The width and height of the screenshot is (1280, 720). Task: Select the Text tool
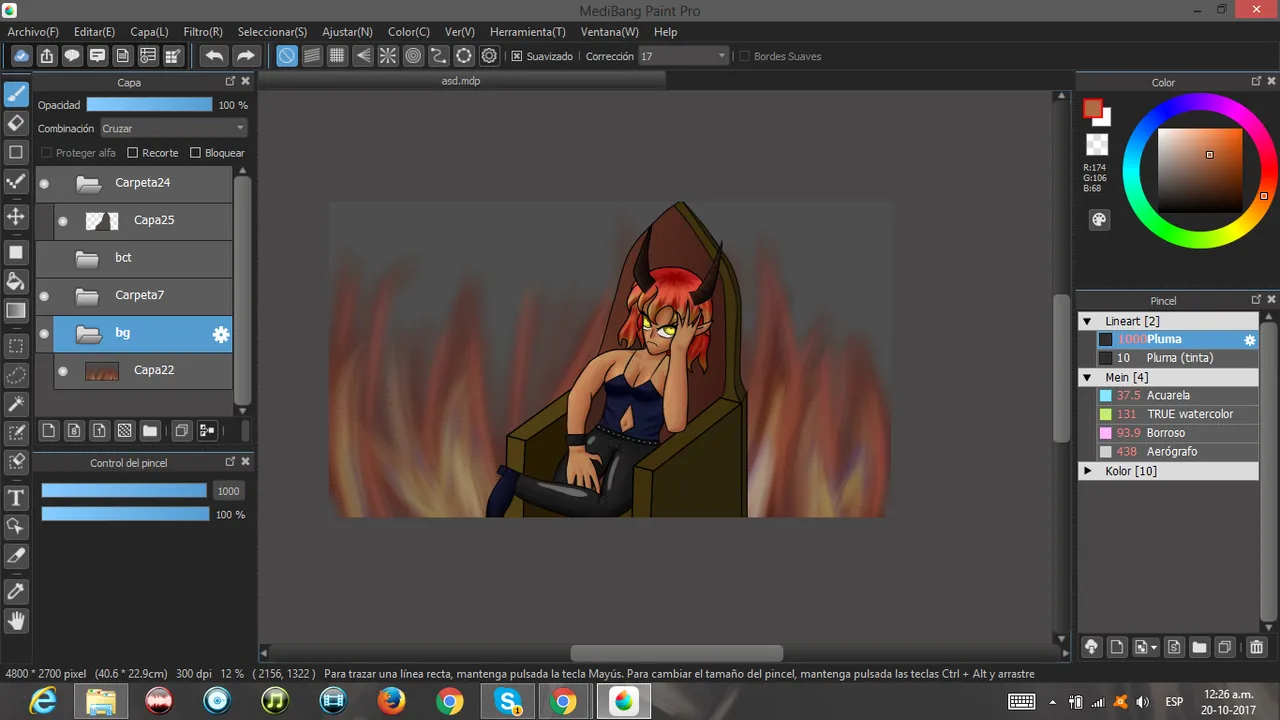pos(16,498)
